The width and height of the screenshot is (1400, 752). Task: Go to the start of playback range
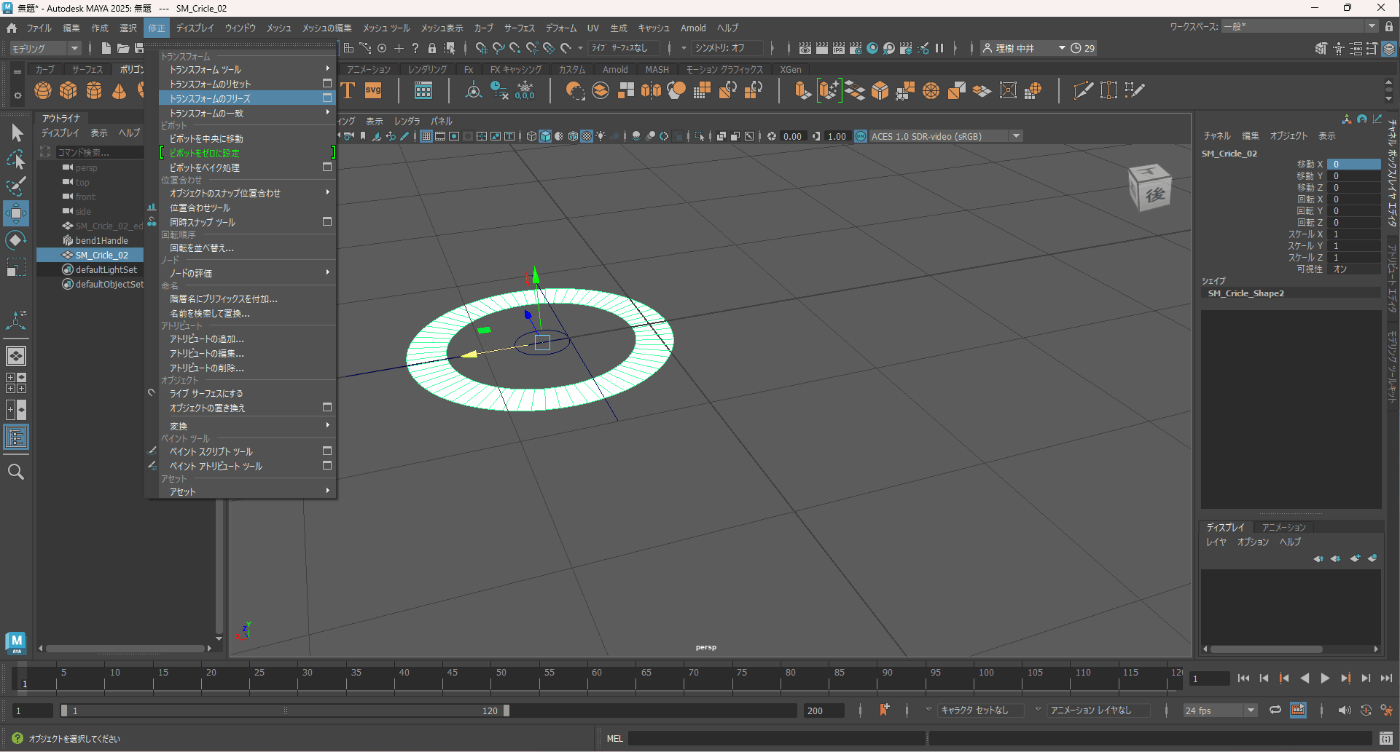(x=1243, y=678)
